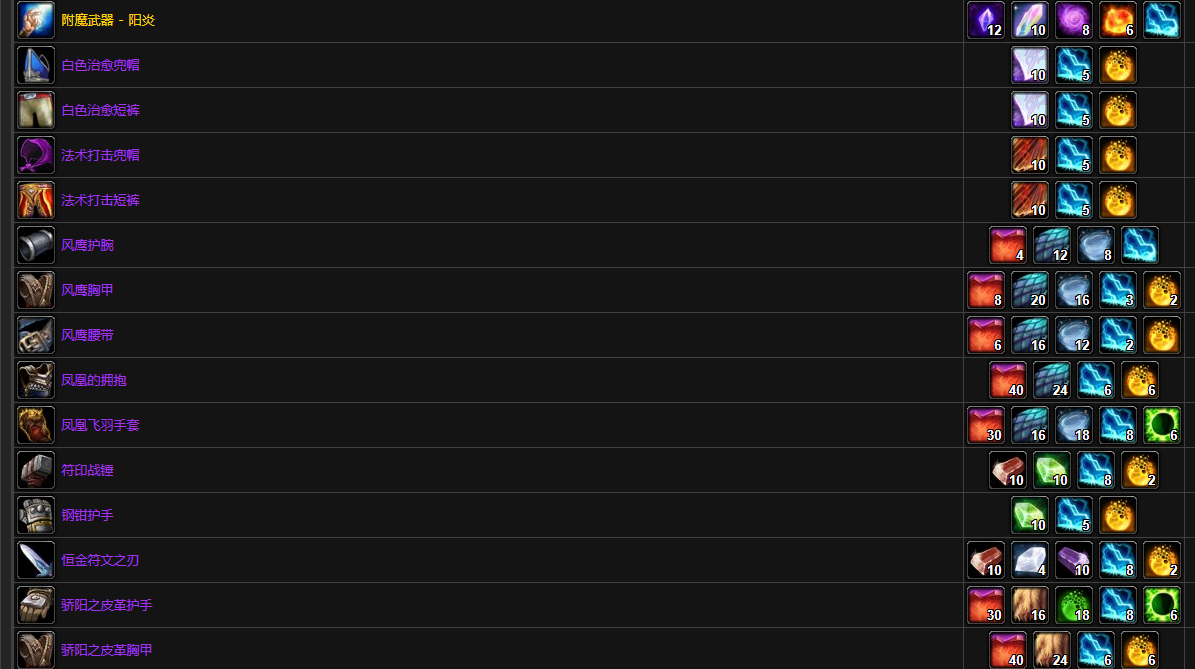Click the 凤凰飞羽手套 glove thumbnail

click(x=36, y=425)
